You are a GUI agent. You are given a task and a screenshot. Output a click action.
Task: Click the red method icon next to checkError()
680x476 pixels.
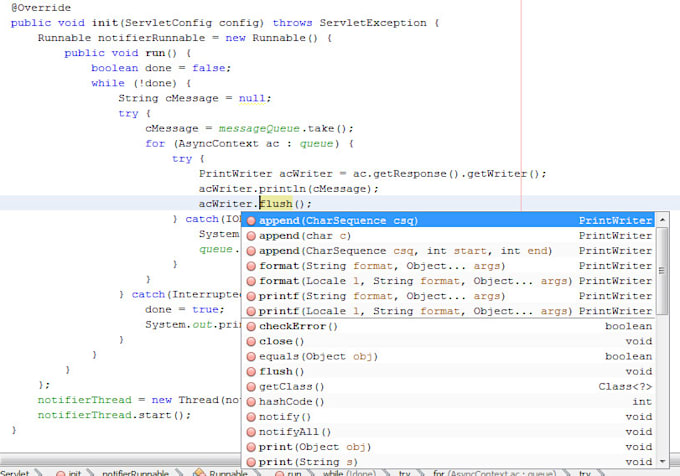coord(251,326)
